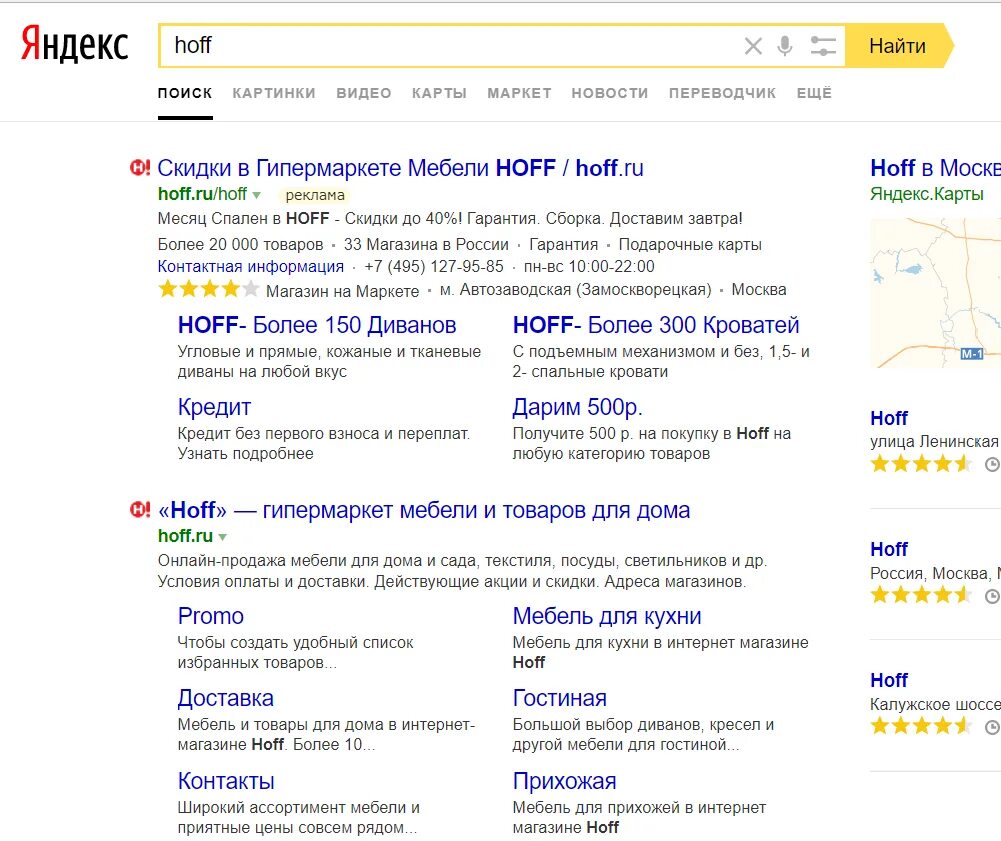Click clock icon for Hoff Россия, Москва
The width and height of the screenshot is (1001, 841).
point(992,596)
